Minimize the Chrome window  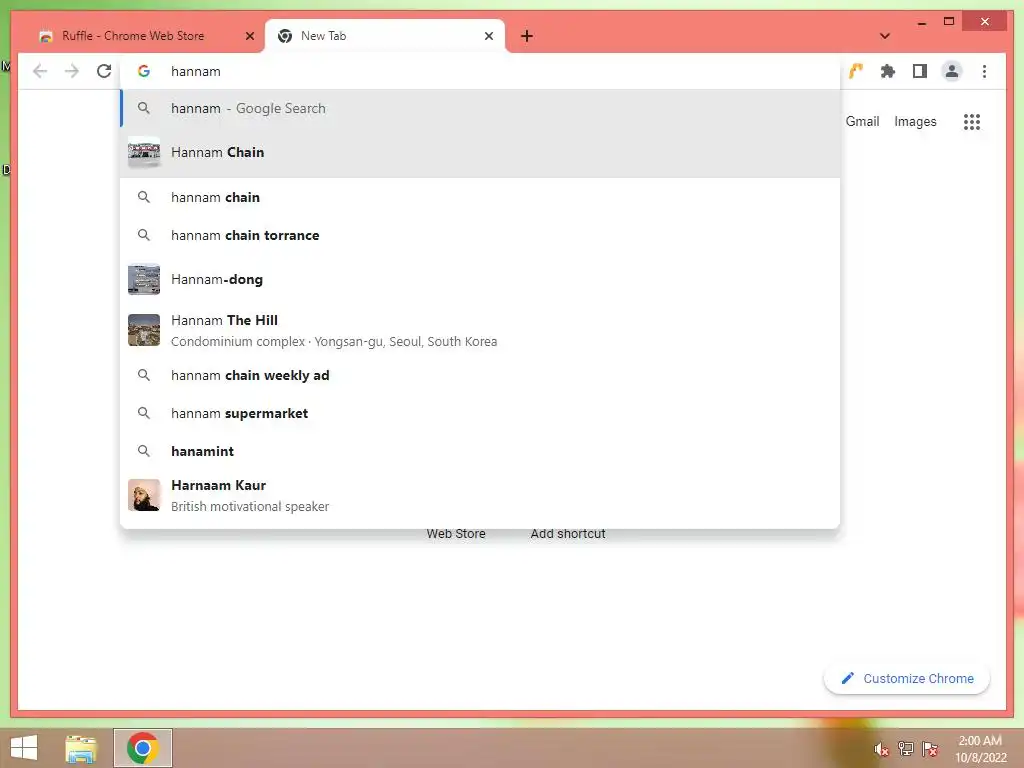921,22
